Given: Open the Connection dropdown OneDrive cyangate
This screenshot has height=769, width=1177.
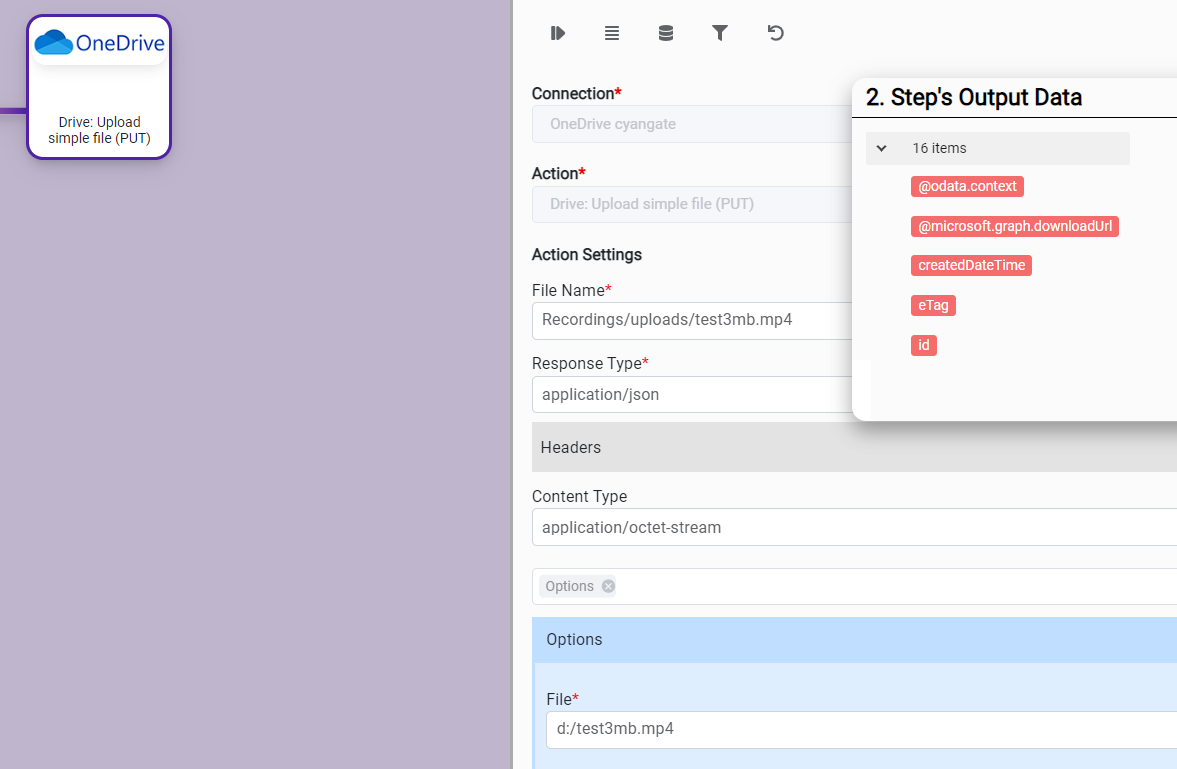Looking at the screenshot, I should click(x=690, y=124).
